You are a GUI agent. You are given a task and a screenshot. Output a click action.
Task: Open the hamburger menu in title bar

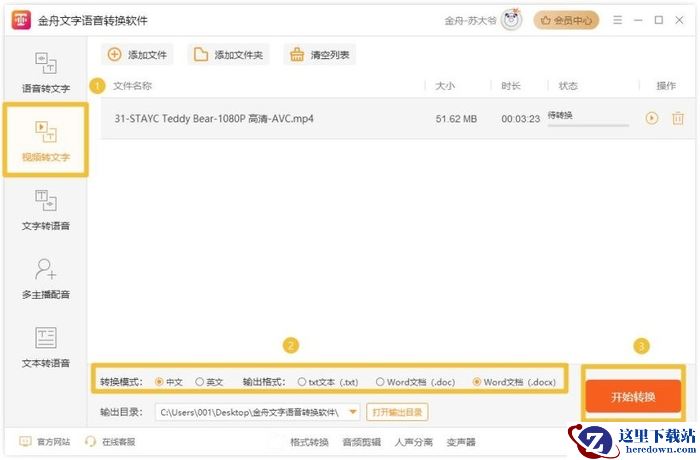[617, 20]
